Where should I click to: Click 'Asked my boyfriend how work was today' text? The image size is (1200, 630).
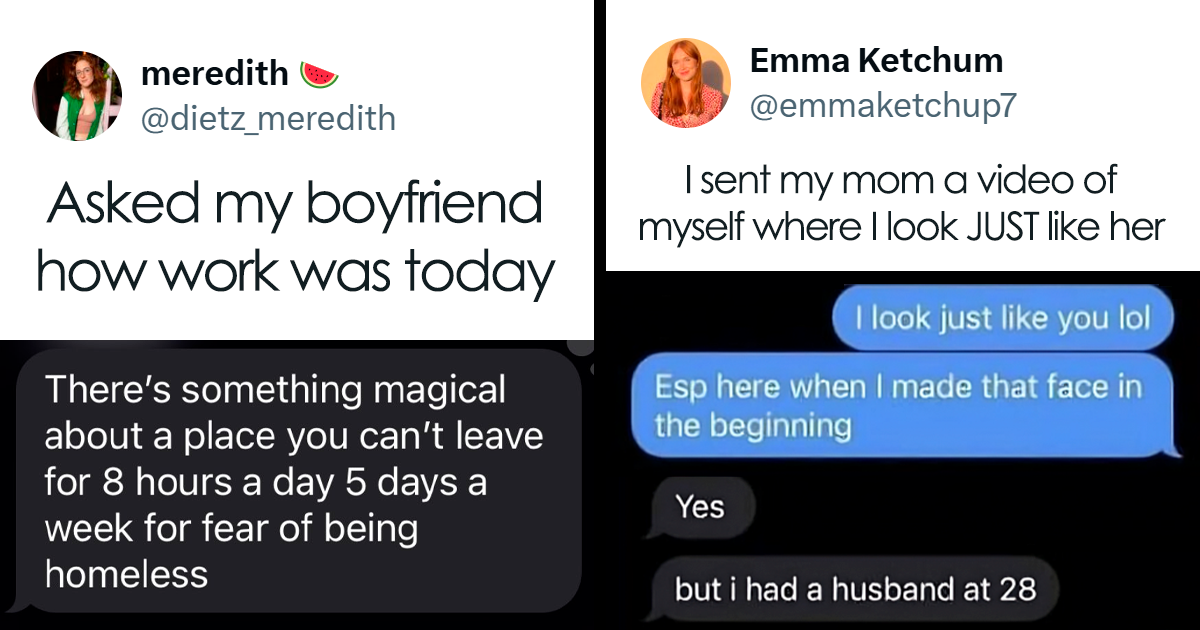tap(296, 235)
